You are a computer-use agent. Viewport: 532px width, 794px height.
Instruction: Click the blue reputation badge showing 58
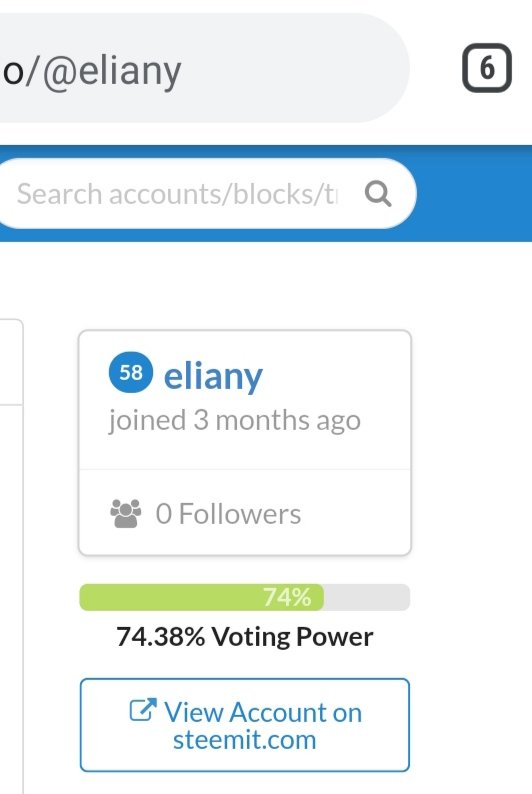[x=131, y=372]
